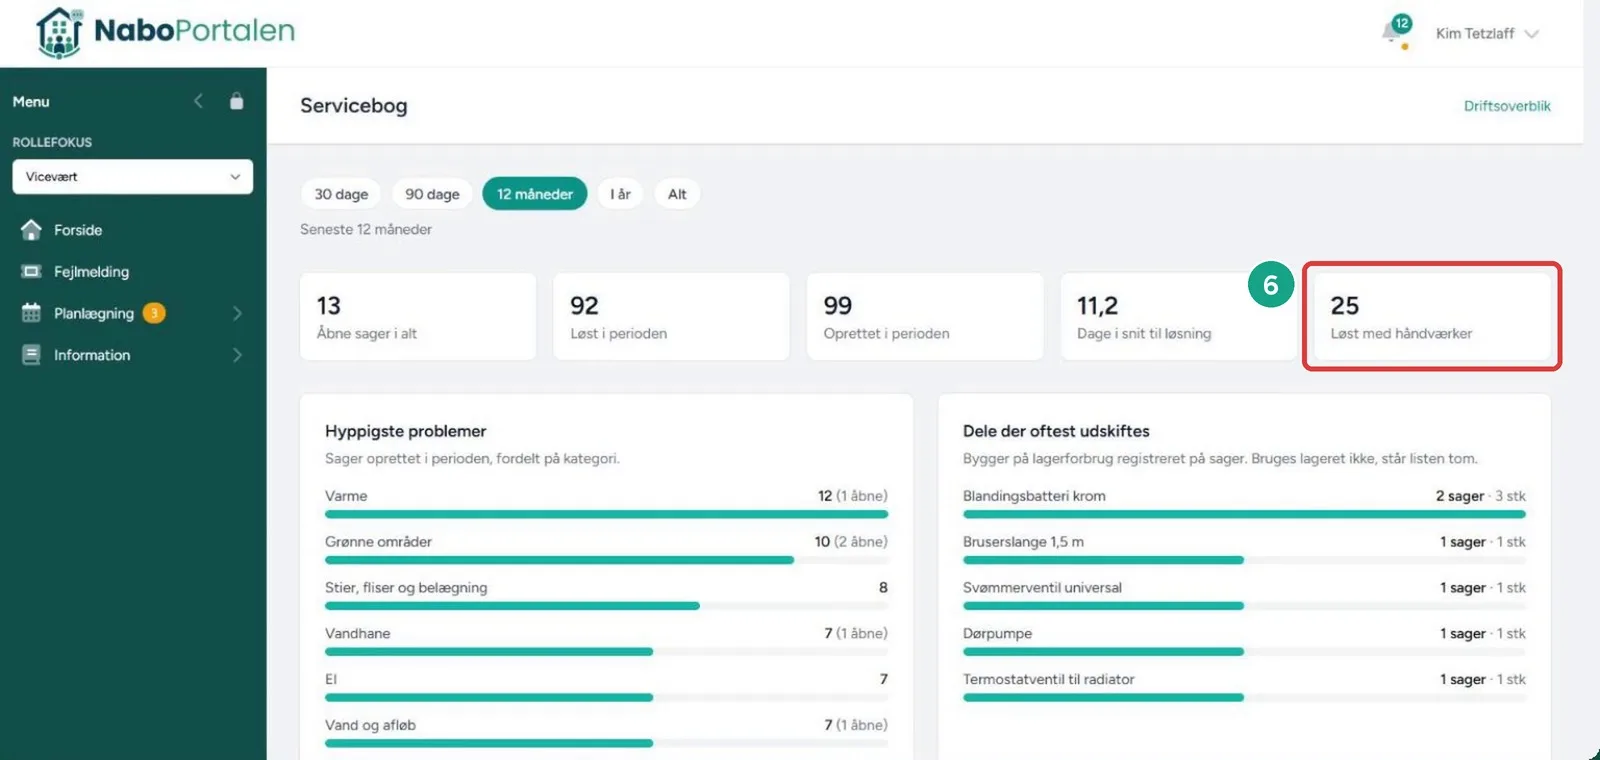This screenshot has width=1600, height=760.
Task: Go to Forside in the menu
Action: [78, 230]
